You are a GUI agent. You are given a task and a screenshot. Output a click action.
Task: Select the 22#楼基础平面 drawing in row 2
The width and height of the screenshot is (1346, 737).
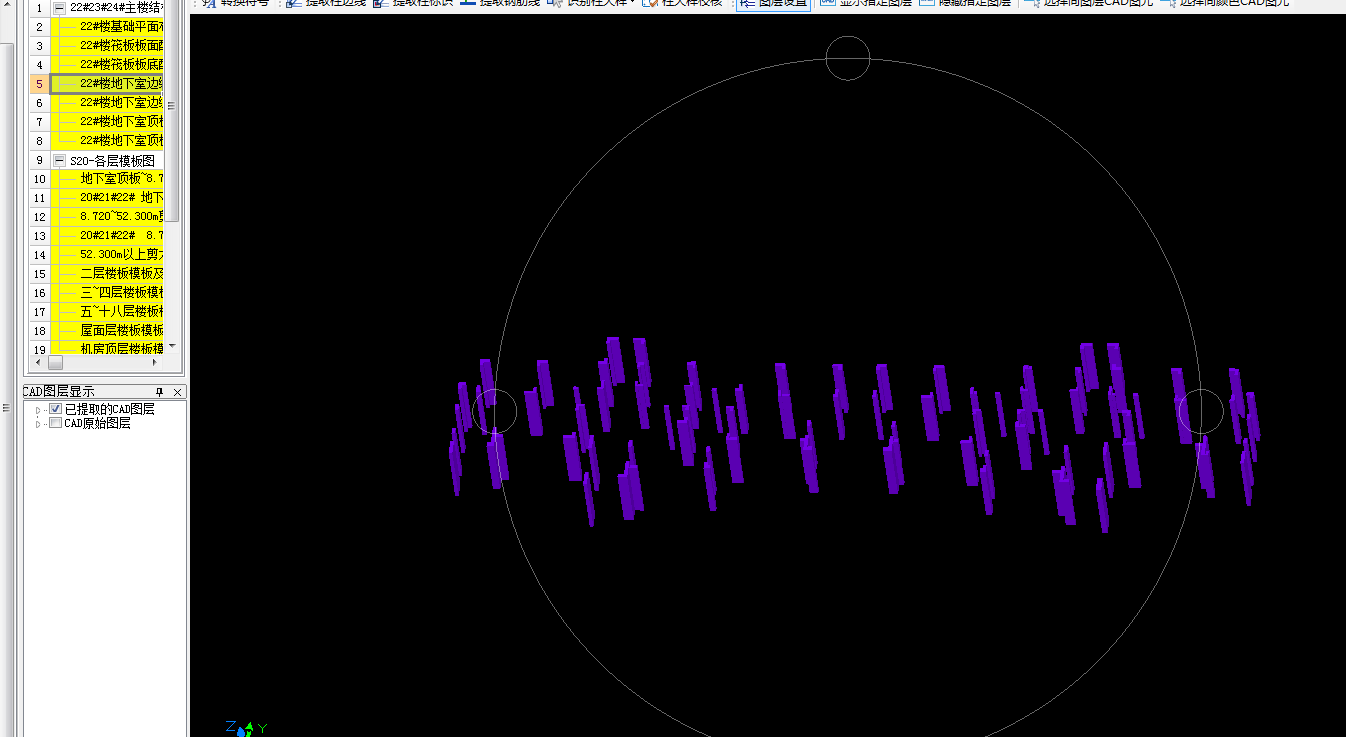coord(107,26)
